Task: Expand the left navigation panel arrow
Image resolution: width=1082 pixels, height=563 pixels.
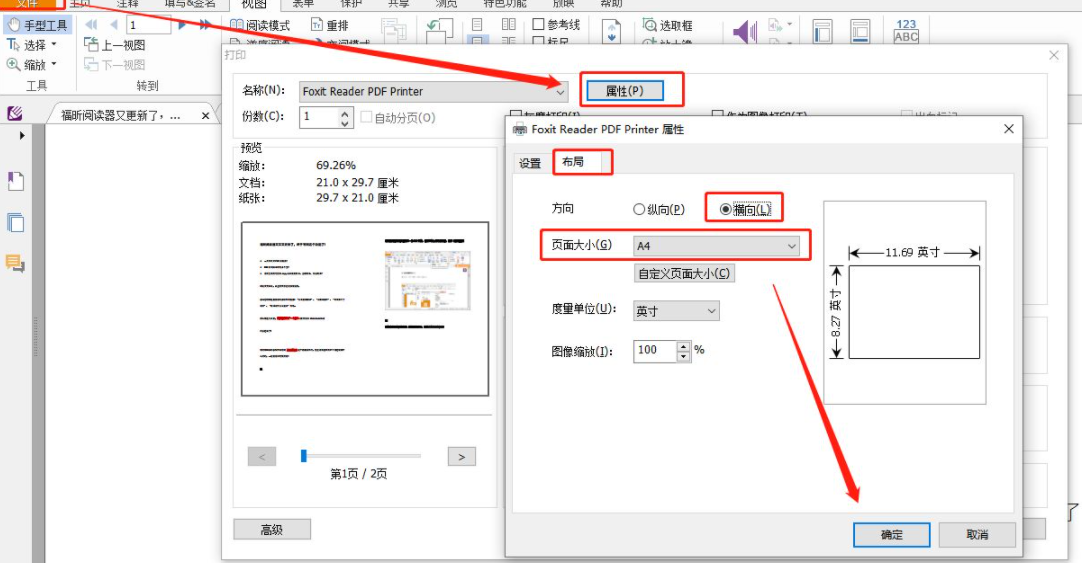Action: [22, 135]
